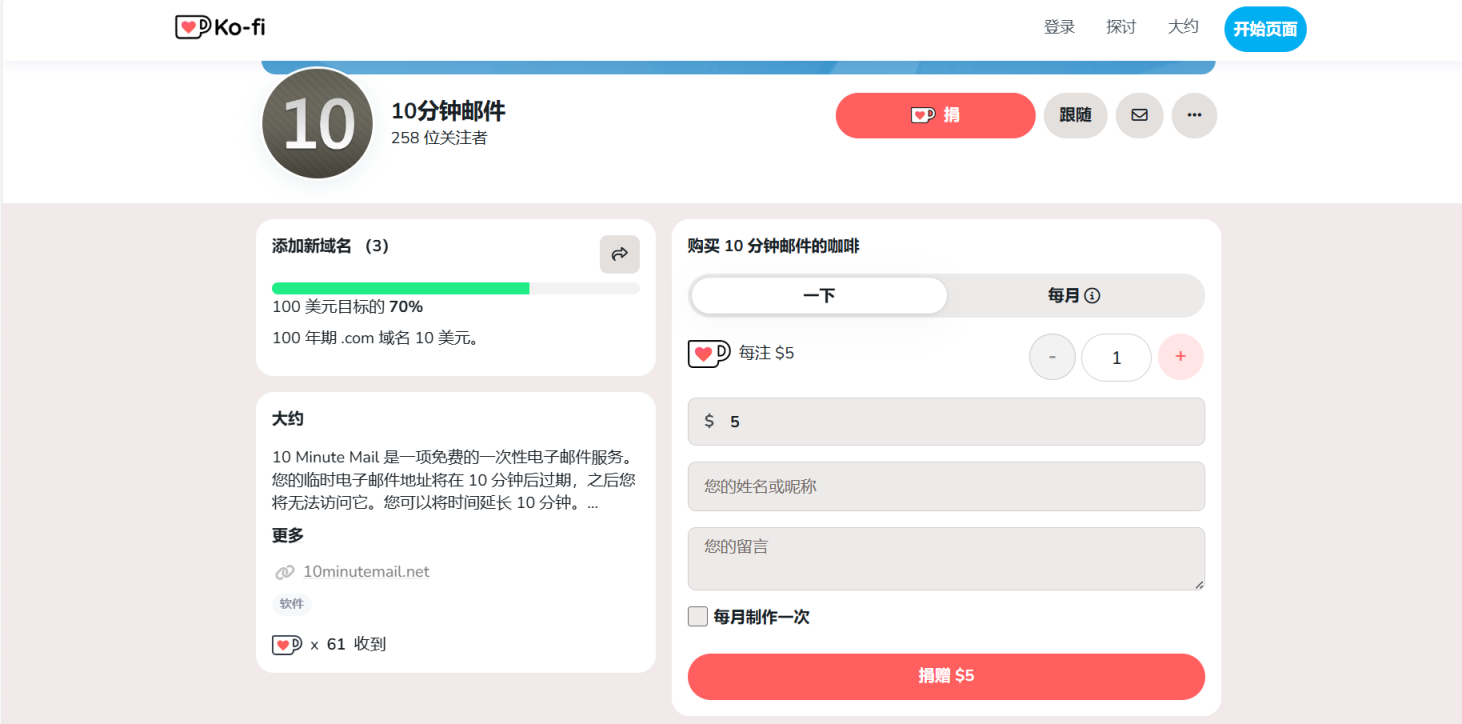
Task: Click the coffee cup icon beside 每注 $5
Action: tap(708, 354)
